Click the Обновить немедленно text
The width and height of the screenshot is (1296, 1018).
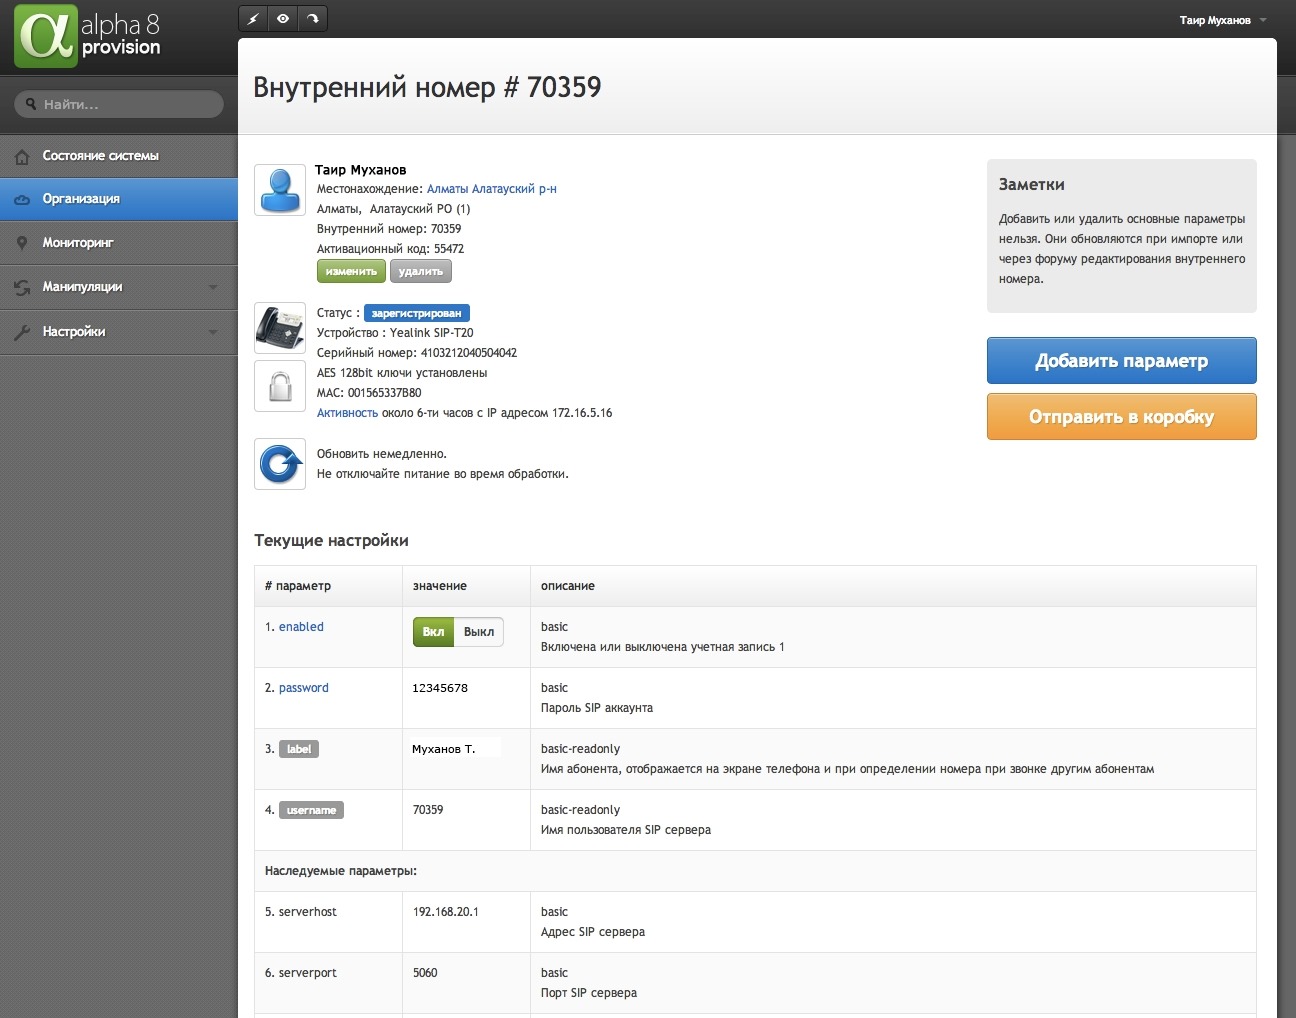pos(382,454)
